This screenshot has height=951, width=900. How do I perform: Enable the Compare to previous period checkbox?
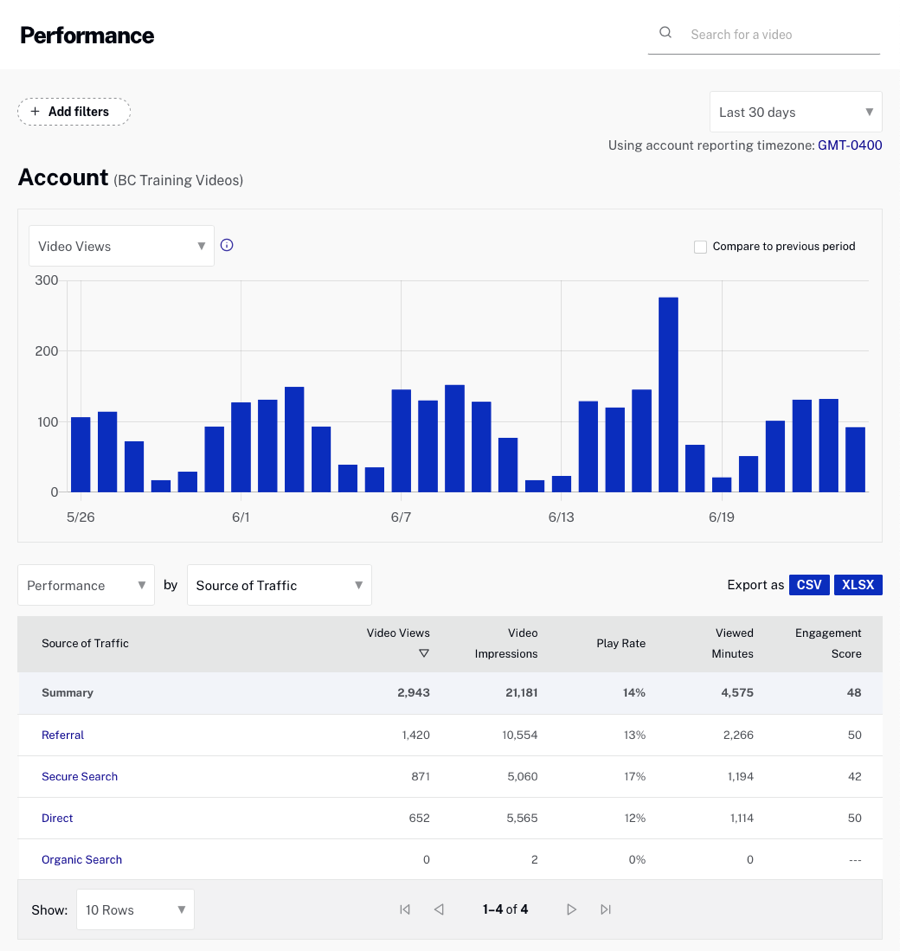coord(700,246)
